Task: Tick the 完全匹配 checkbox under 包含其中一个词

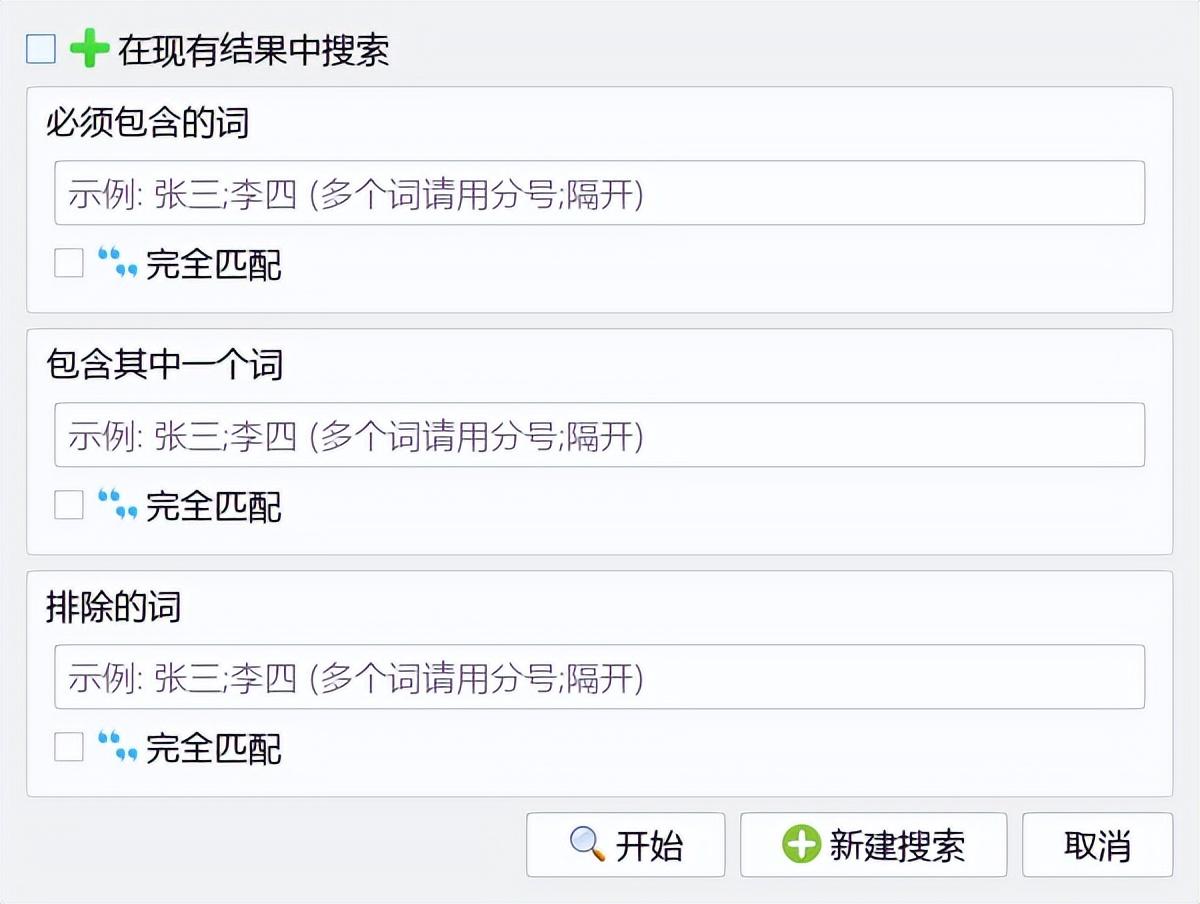Action: (69, 505)
